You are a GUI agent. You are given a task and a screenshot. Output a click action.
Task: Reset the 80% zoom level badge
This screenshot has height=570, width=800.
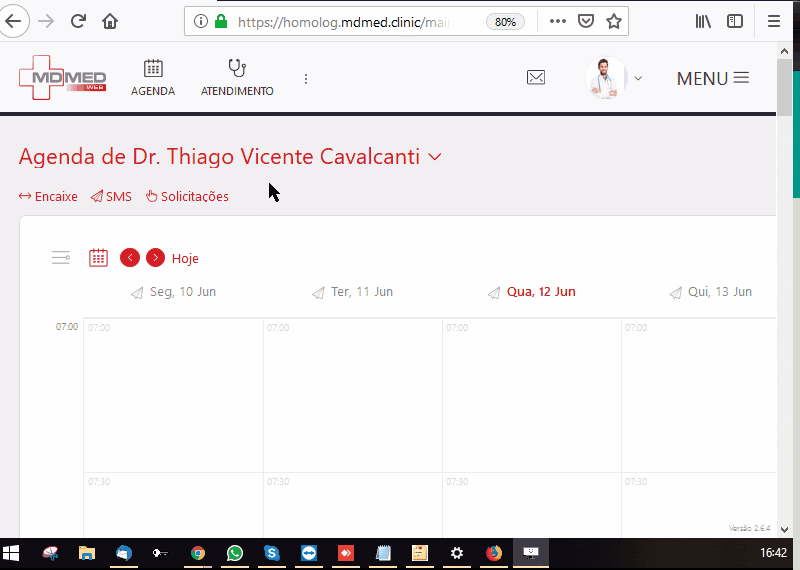(505, 22)
